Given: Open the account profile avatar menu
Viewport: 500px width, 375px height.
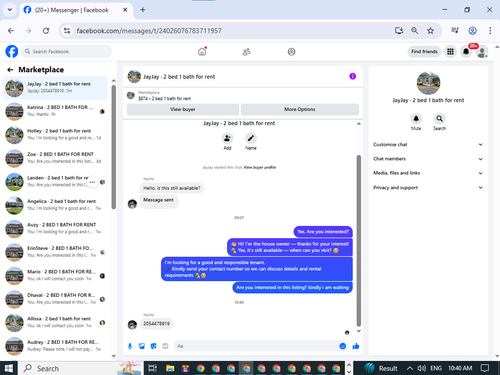Looking at the screenshot, I should pyautogui.click(x=482, y=52).
